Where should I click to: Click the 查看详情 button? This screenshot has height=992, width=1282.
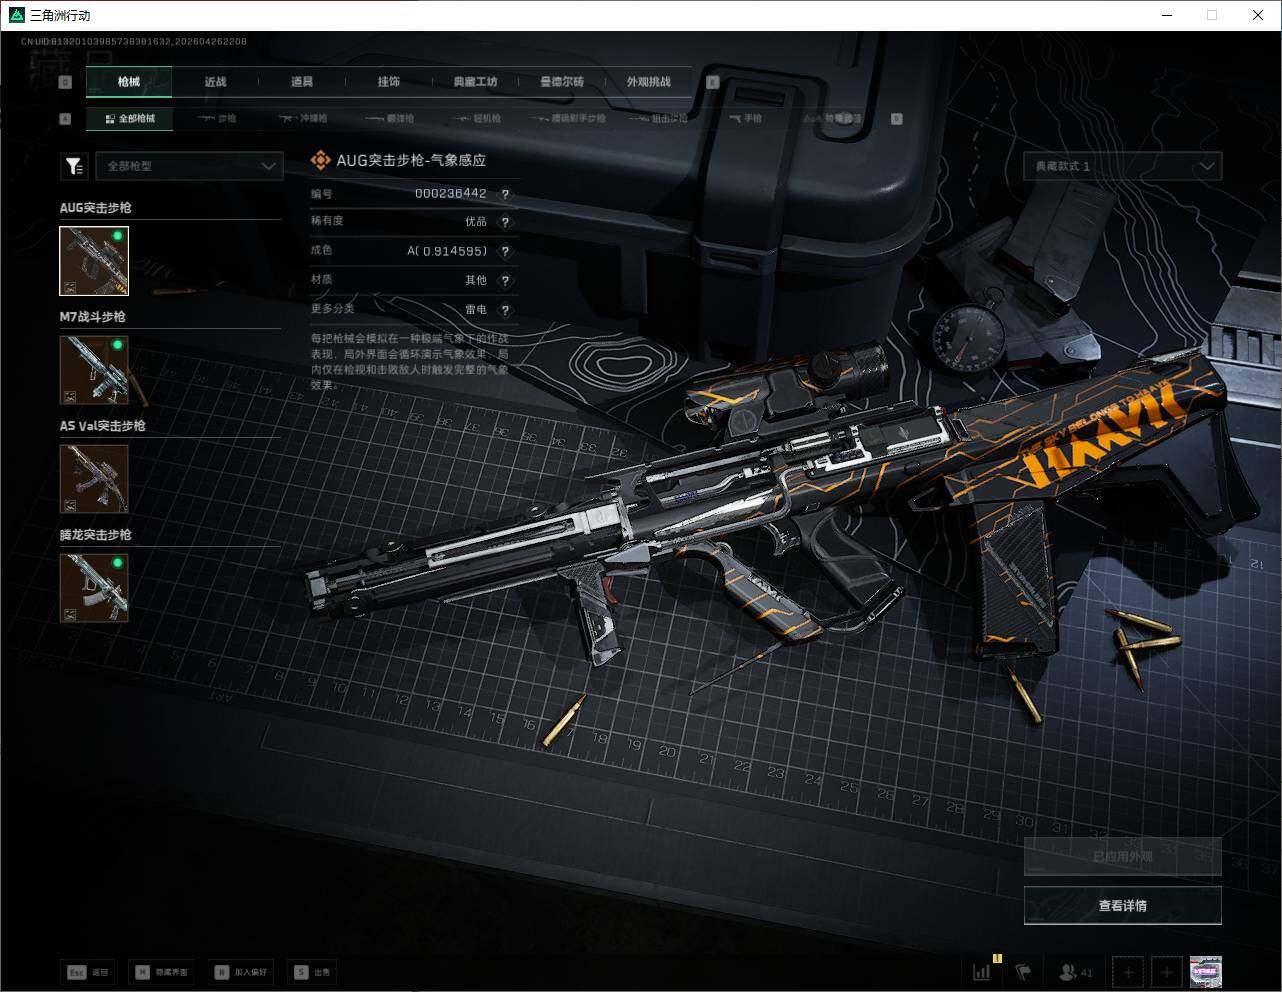click(1122, 906)
